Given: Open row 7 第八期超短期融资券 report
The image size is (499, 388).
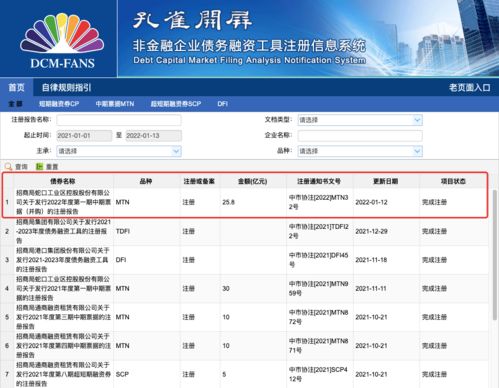Looking at the screenshot, I should 63,374.
